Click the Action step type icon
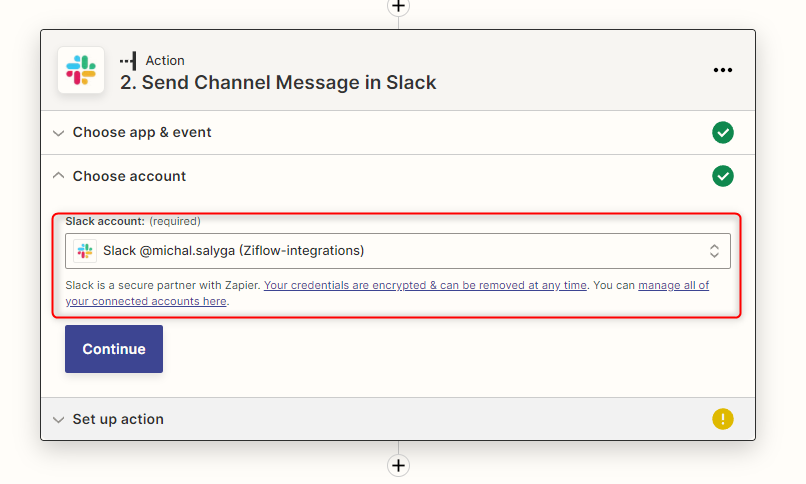The image size is (806, 484). click(x=128, y=61)
